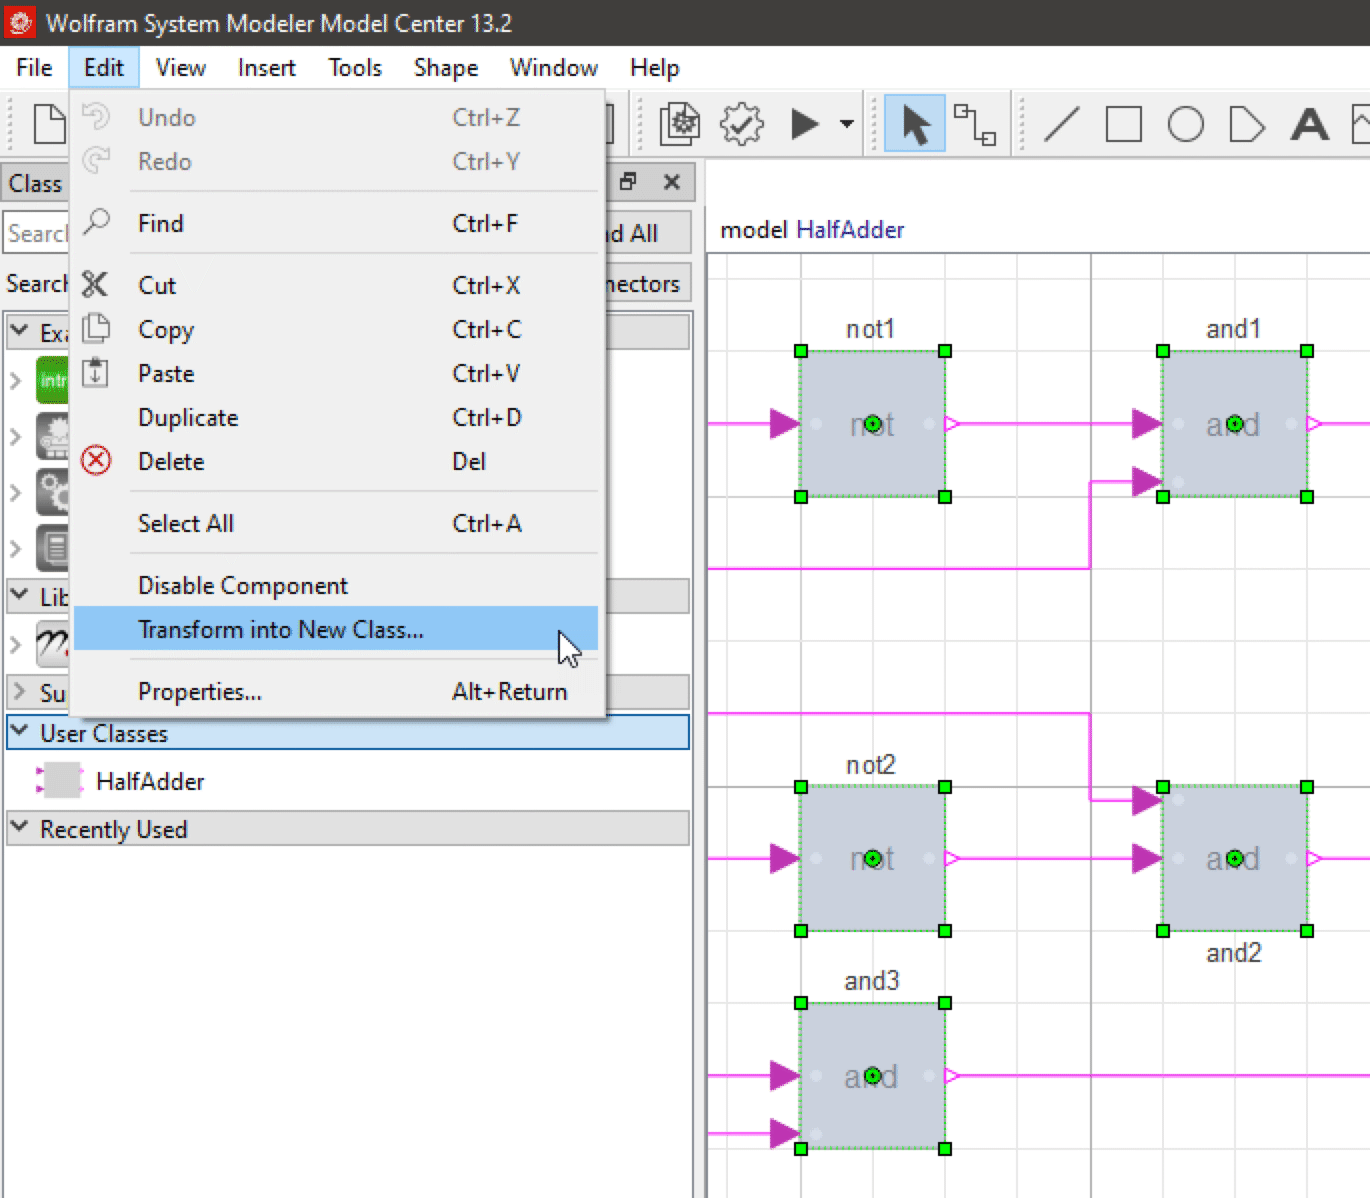Click the not1 output connector
The width and height of the screenshot is (1371, 1199).
(952, 424)
